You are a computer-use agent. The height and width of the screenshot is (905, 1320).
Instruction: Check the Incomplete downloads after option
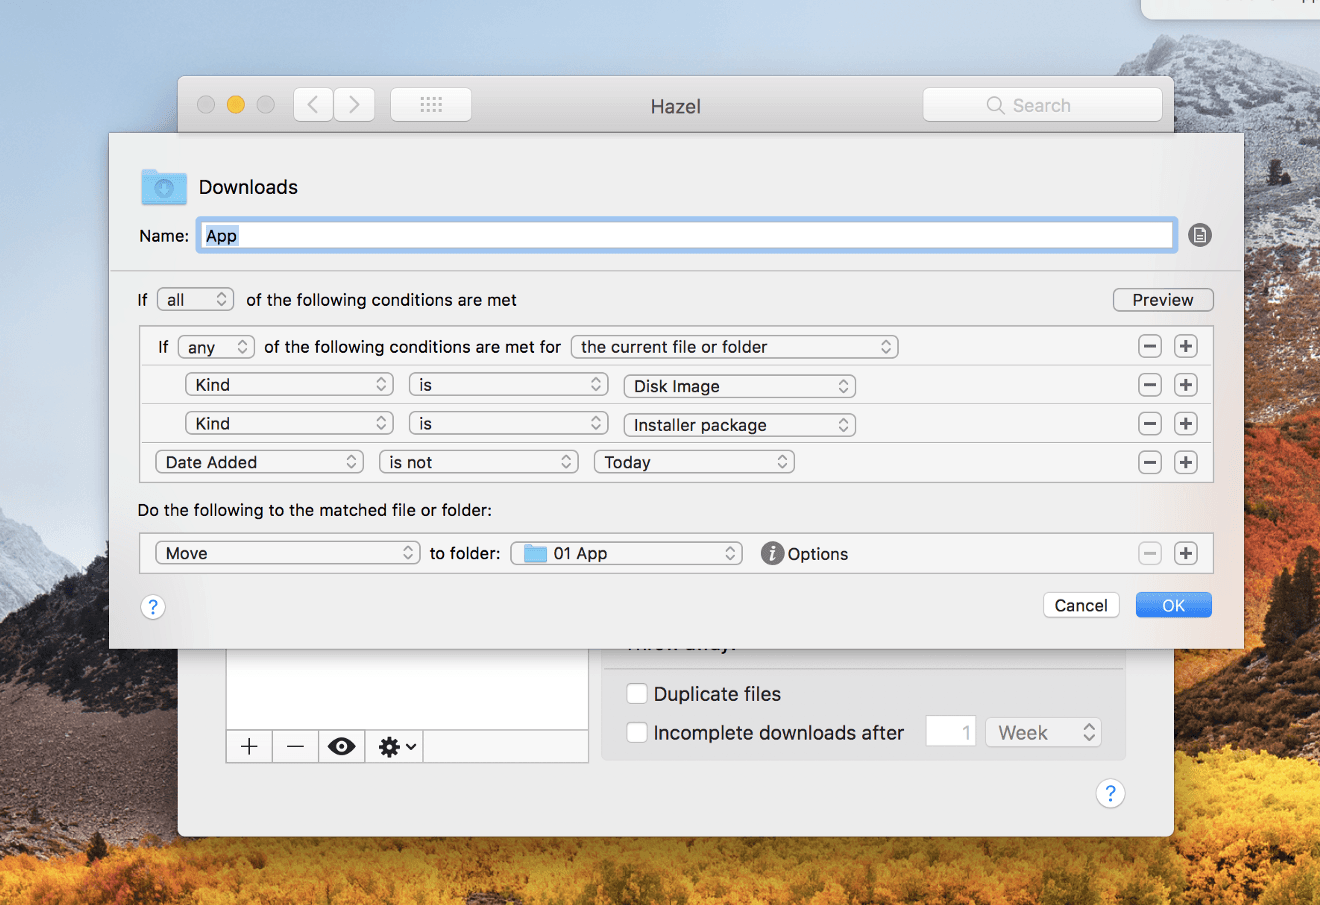(637, 732)
